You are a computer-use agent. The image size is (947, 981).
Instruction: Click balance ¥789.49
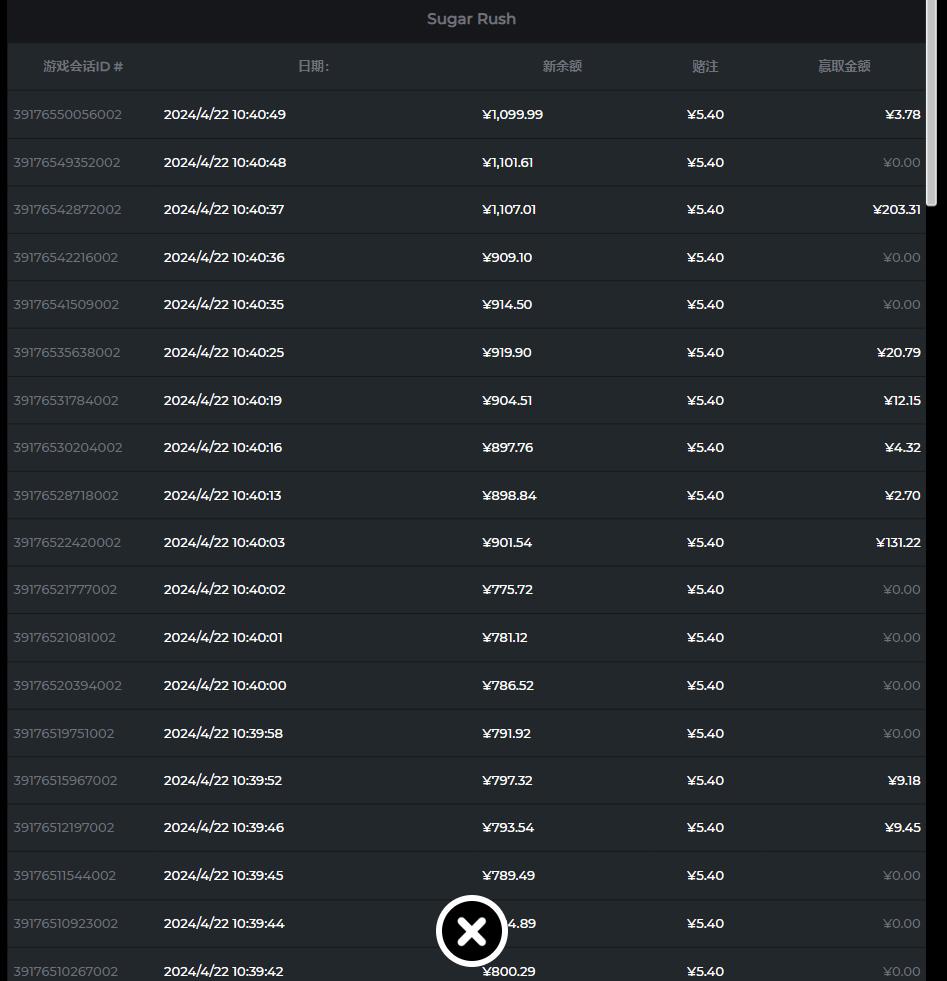click(x=509, y=875)
